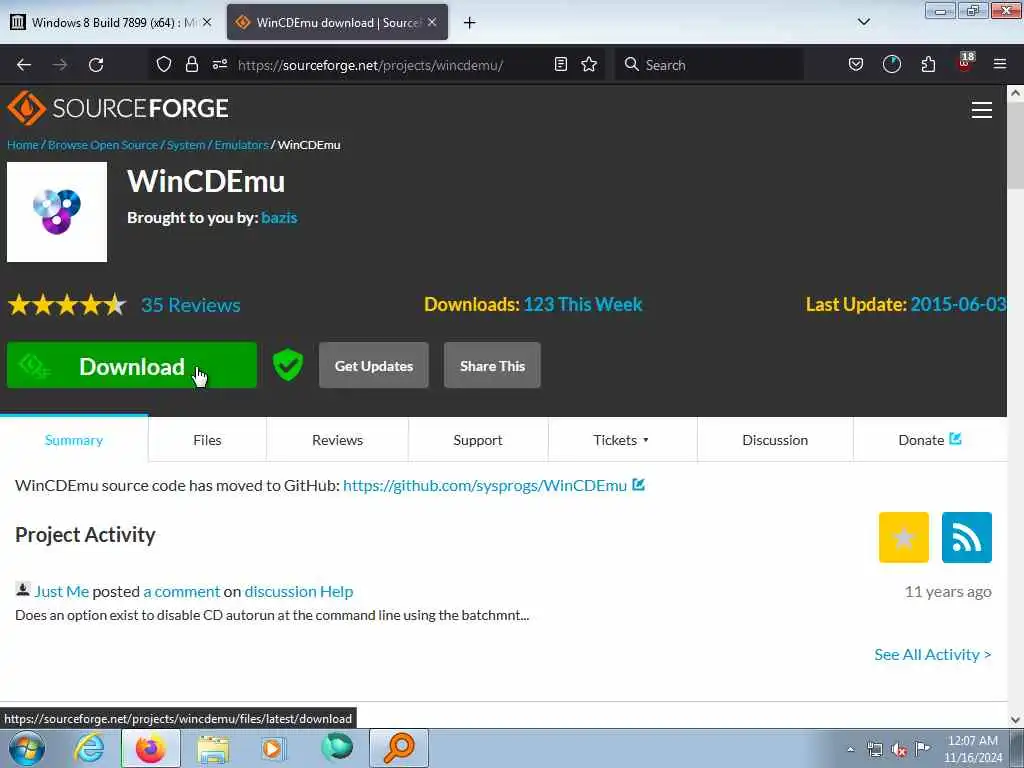Click the 2015-06-03 last update link
This screenshot has height=768, width=1024.
tap(958, 304)
